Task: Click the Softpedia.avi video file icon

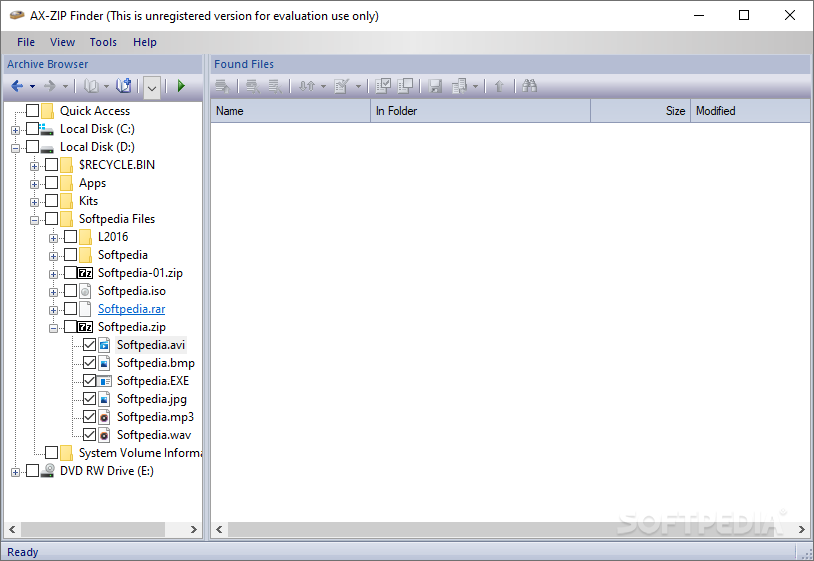Action: point(104,345)
